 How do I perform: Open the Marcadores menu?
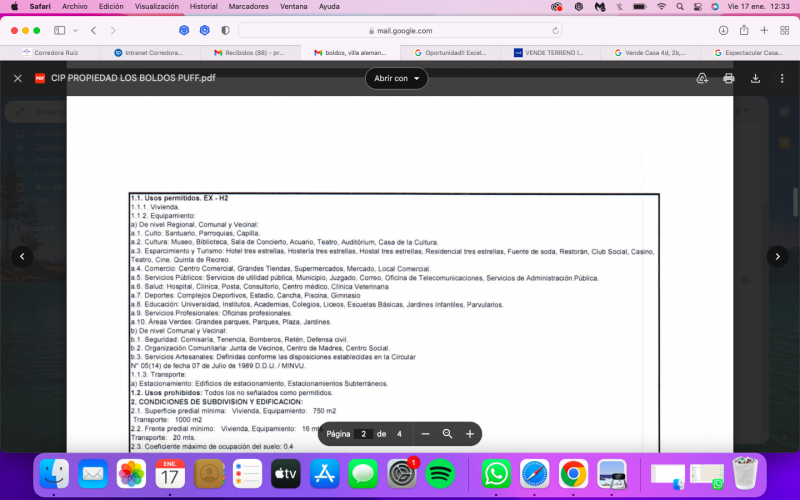coord(248,7)
